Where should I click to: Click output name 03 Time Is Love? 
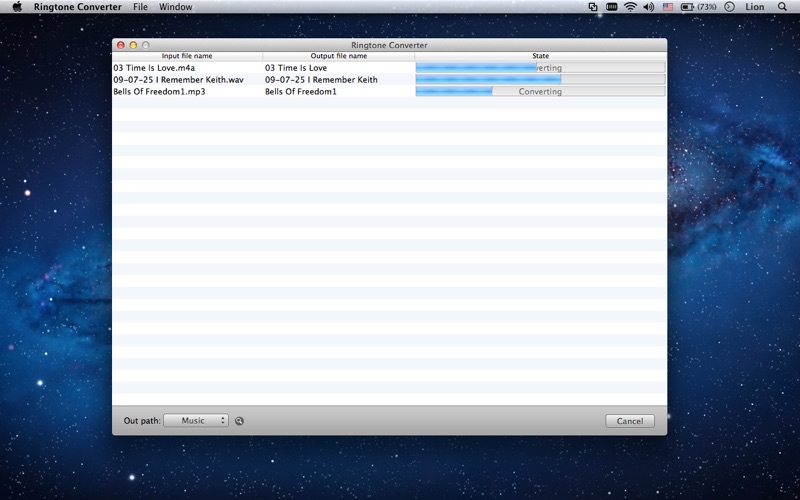tap(296, 68)
